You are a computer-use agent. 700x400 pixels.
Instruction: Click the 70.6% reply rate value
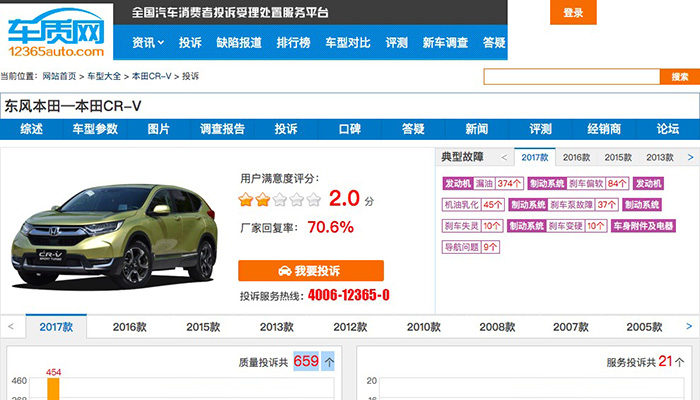pyautogui.click(x=330, y=227)
